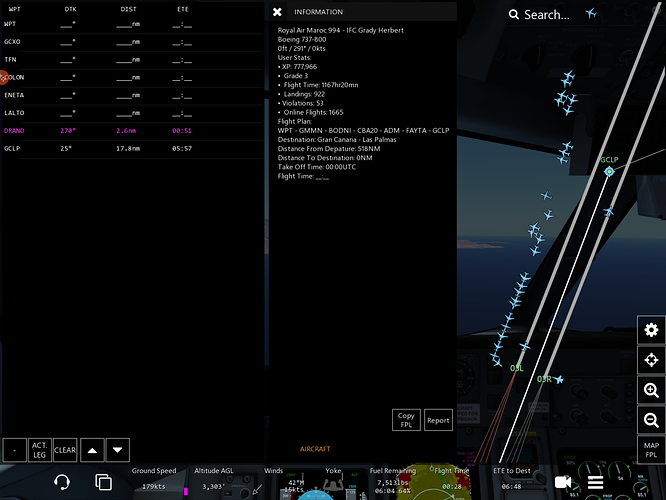Report this pilot
The image size is (666, 500).
[438, 420]
